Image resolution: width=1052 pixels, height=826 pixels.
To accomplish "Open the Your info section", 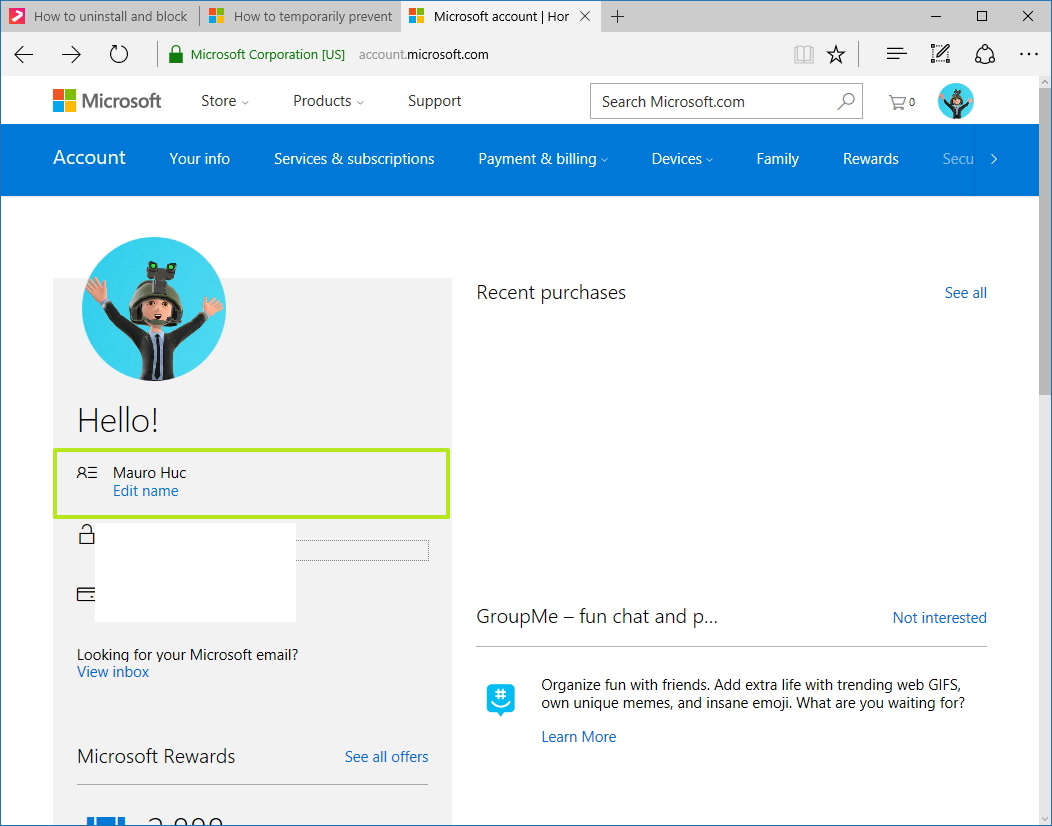I will coord(199,159).
